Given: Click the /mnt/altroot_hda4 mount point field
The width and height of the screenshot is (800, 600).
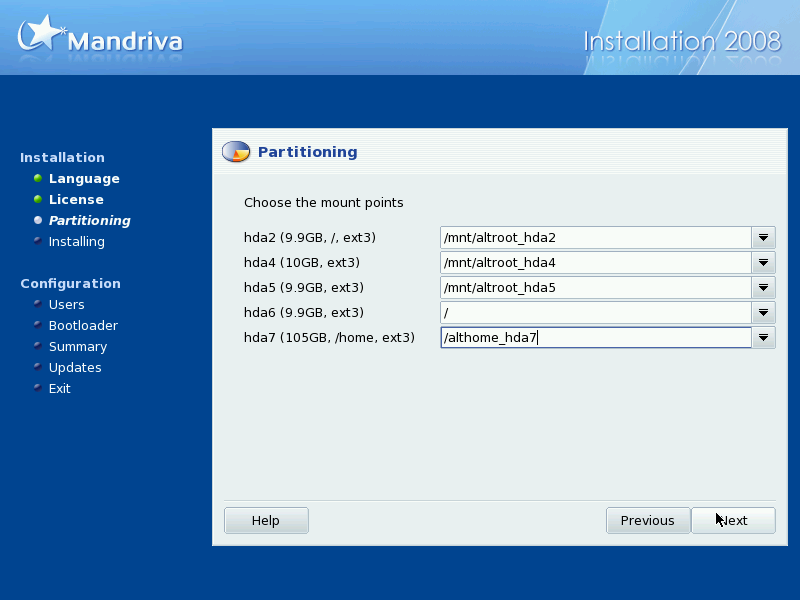Looking at the screenshot, I should point(595,262).
